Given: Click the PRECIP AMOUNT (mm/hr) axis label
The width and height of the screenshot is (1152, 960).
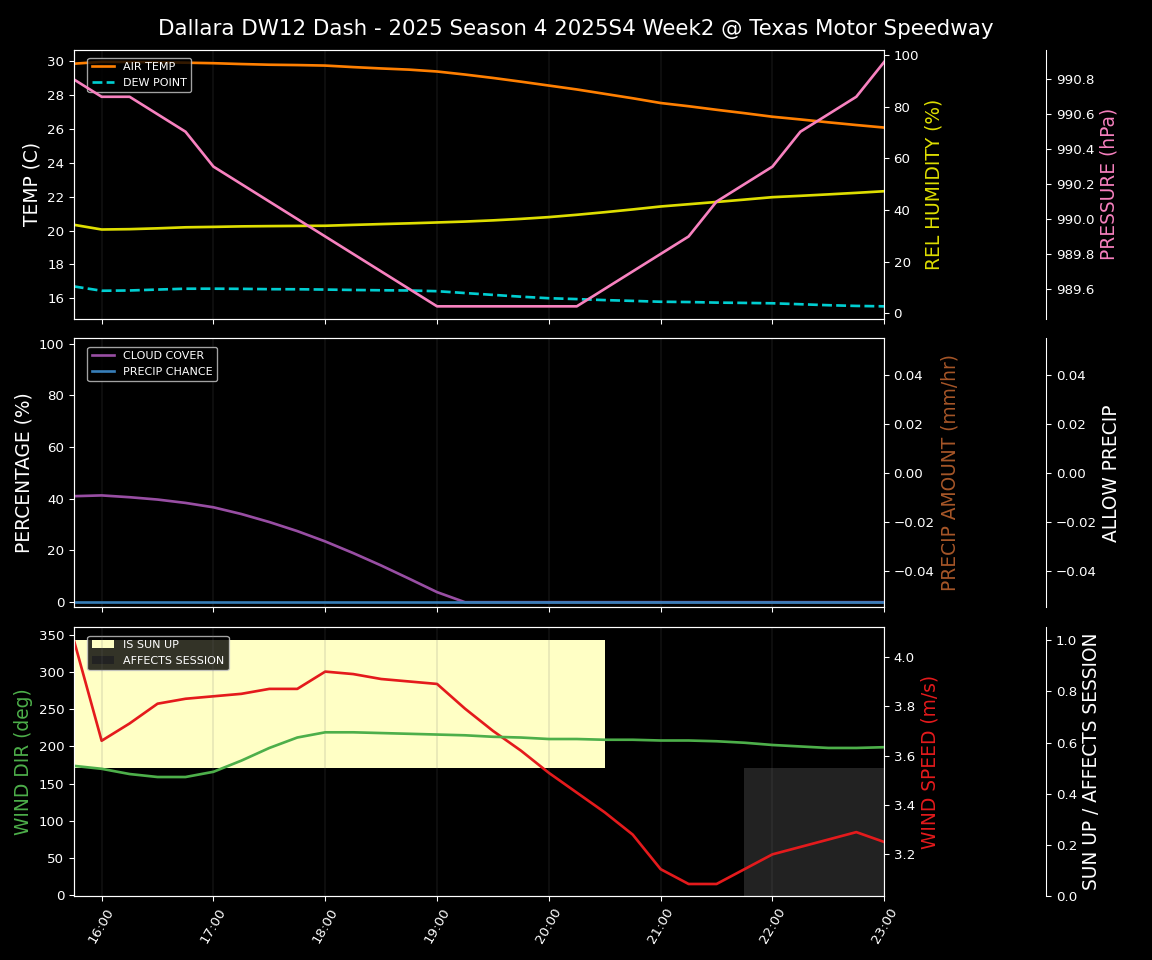Looking at the screenshot, I should [949, 472].
